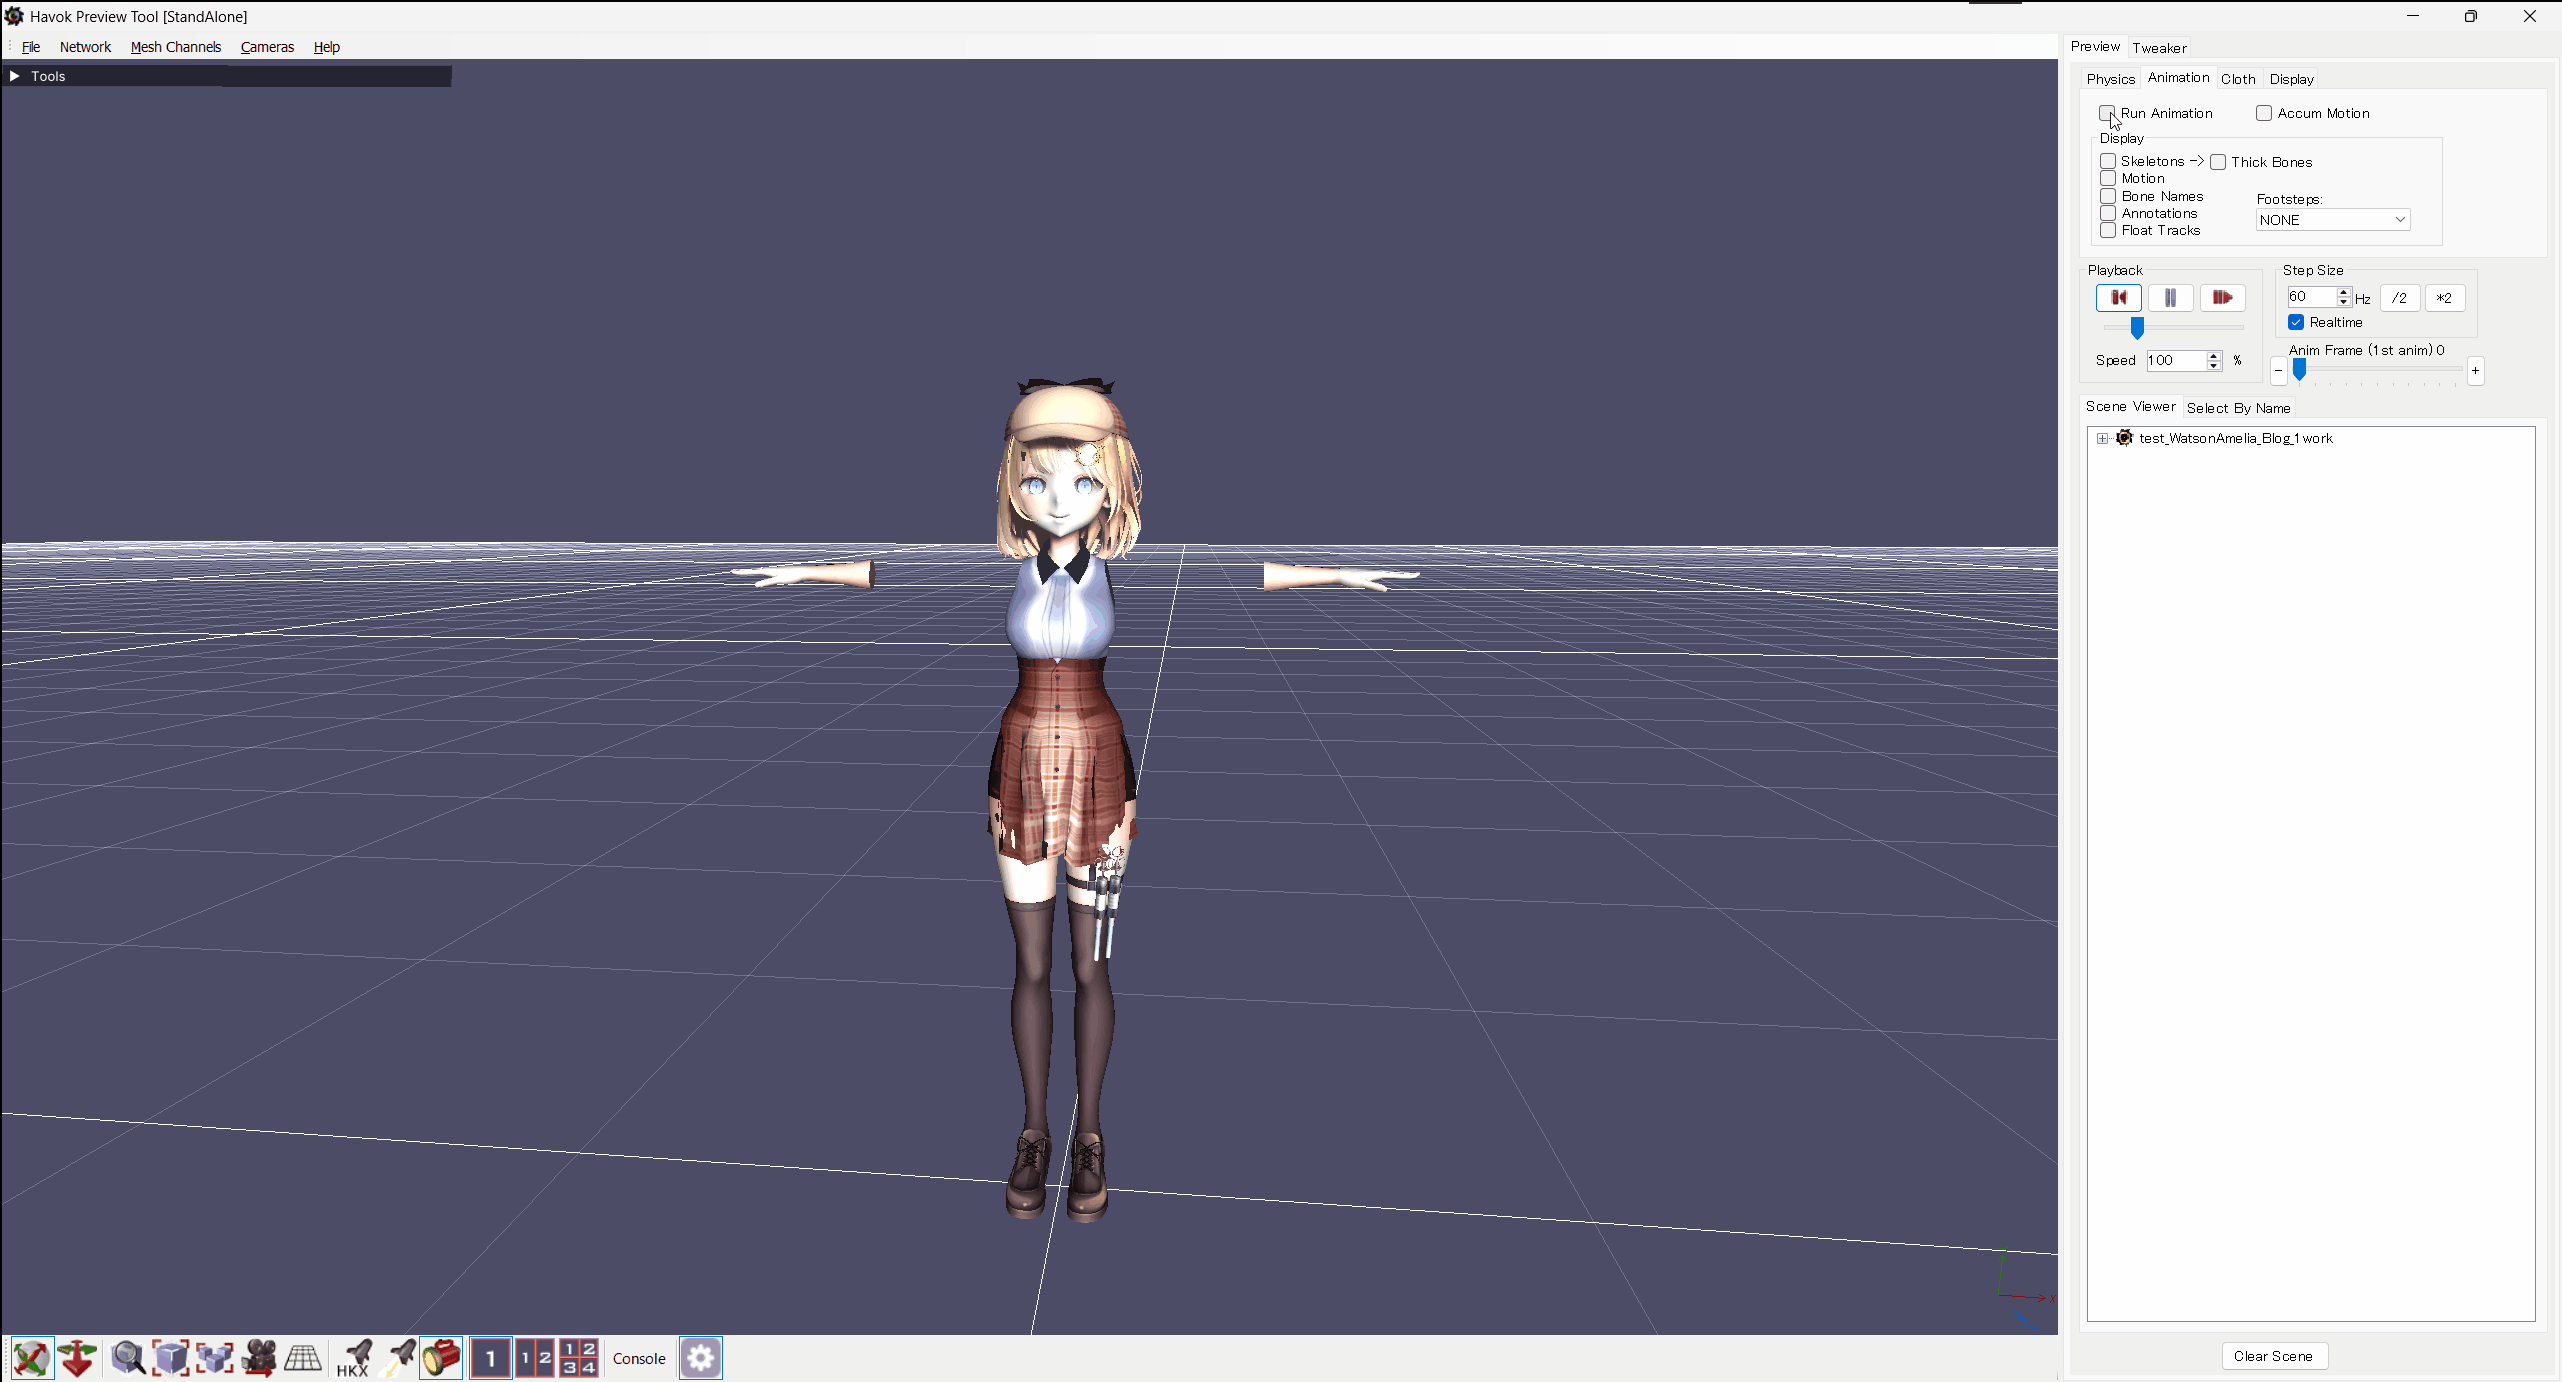Screen dimensions: 2562x1382
Task: Check the Annotations checkbox
Action: pos(2108,213)
